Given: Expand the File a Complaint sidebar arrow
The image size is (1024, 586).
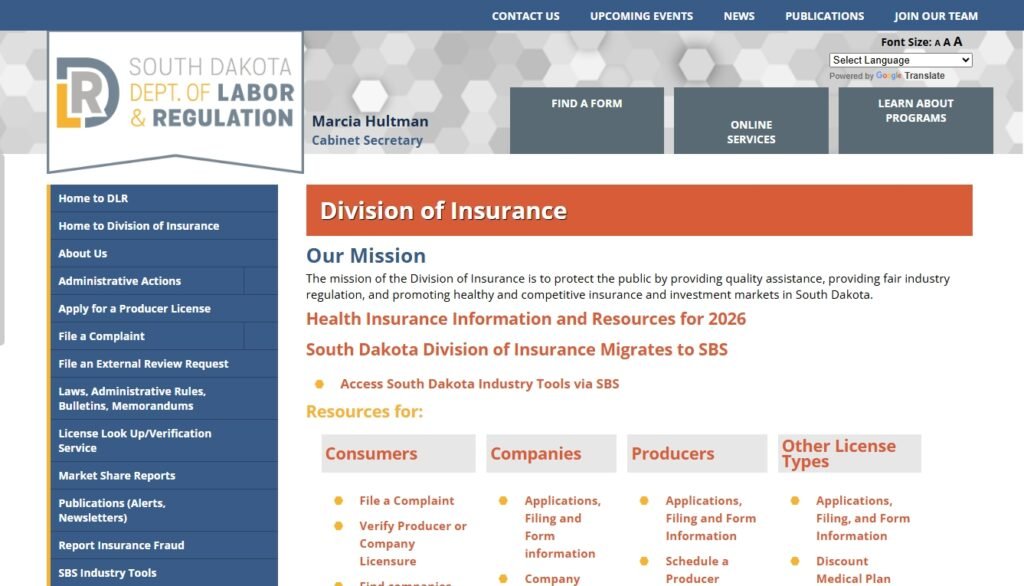Looking at the screenshot, I should click(x=262, y=336).
